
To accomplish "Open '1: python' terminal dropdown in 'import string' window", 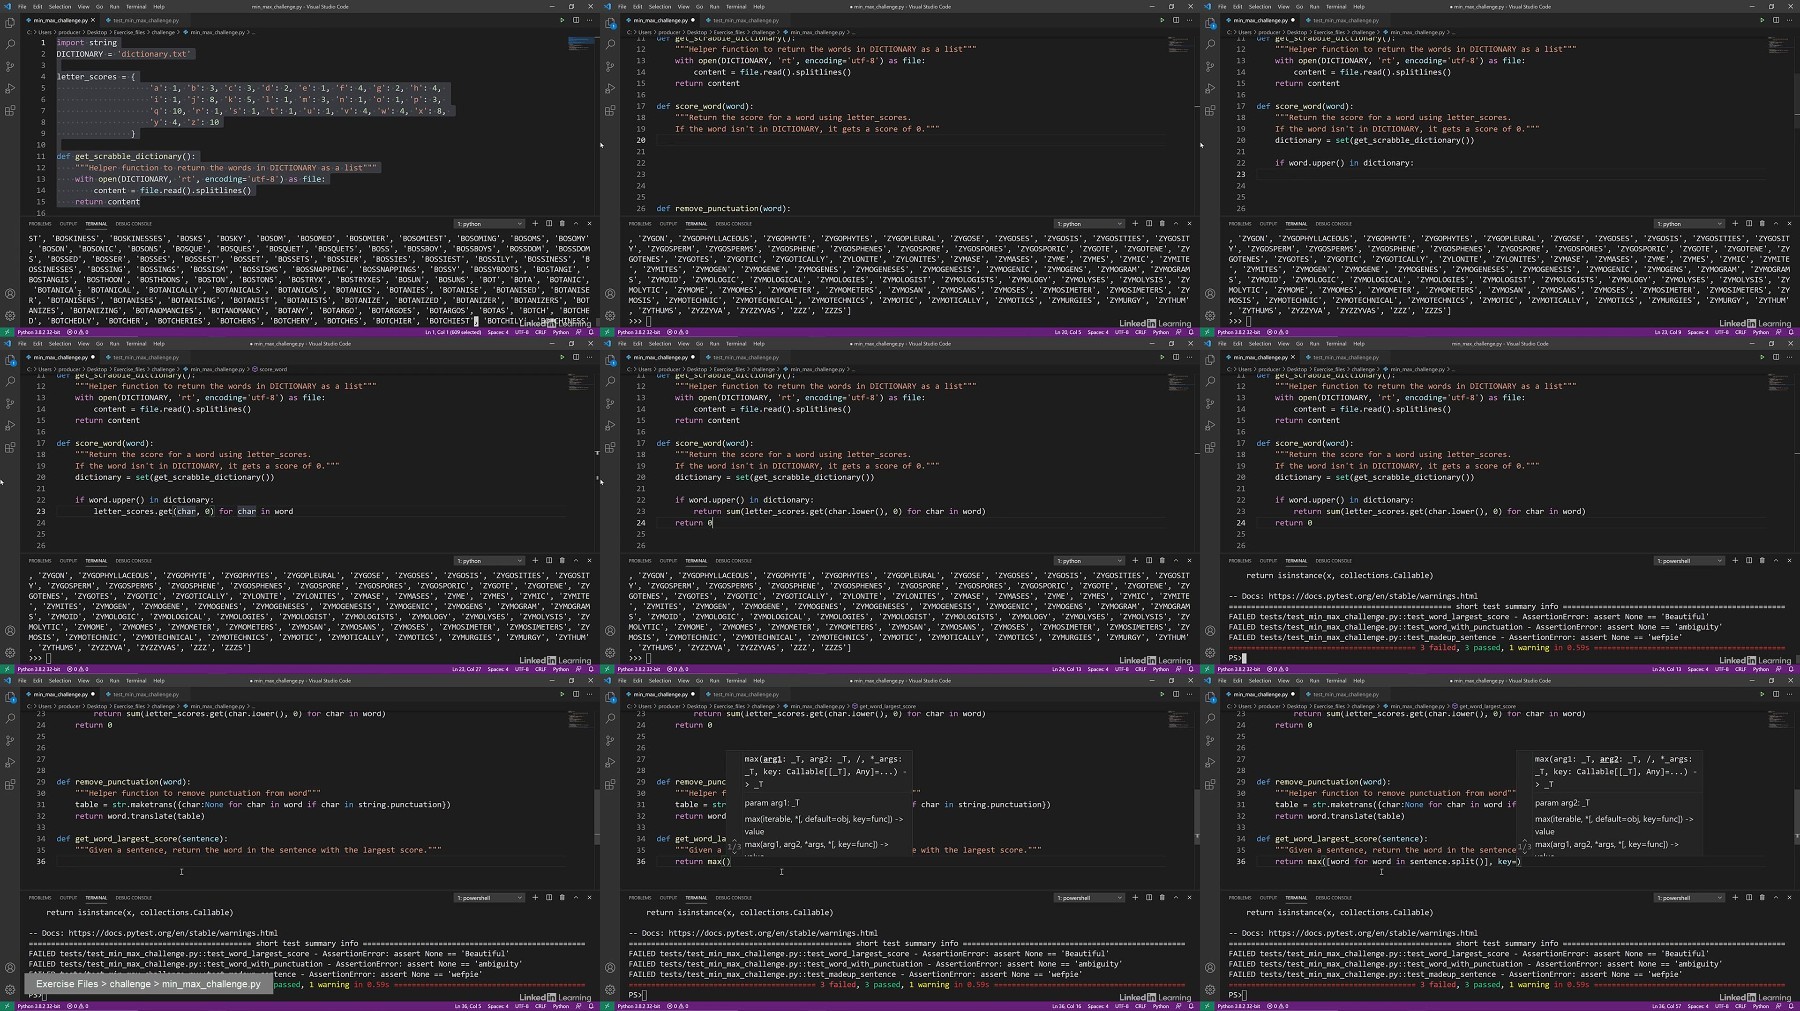I will pos(489,224).
